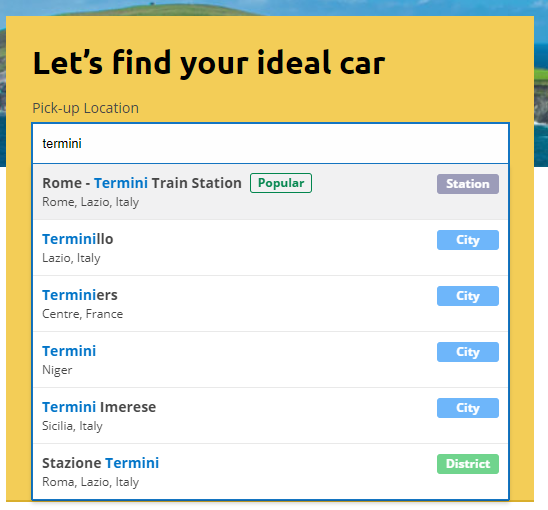548x510 pixels.
Task: Click the termini pick-up location input field
Action: click(x=271, y=143)
